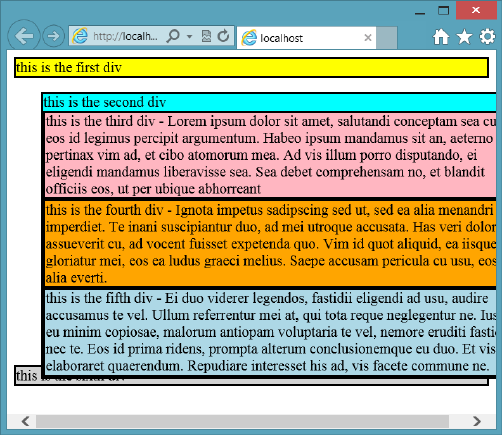Open a new tab button
The height and width of the screenshot is (435, 502).
pyautogui.click(x=387, y=38)
